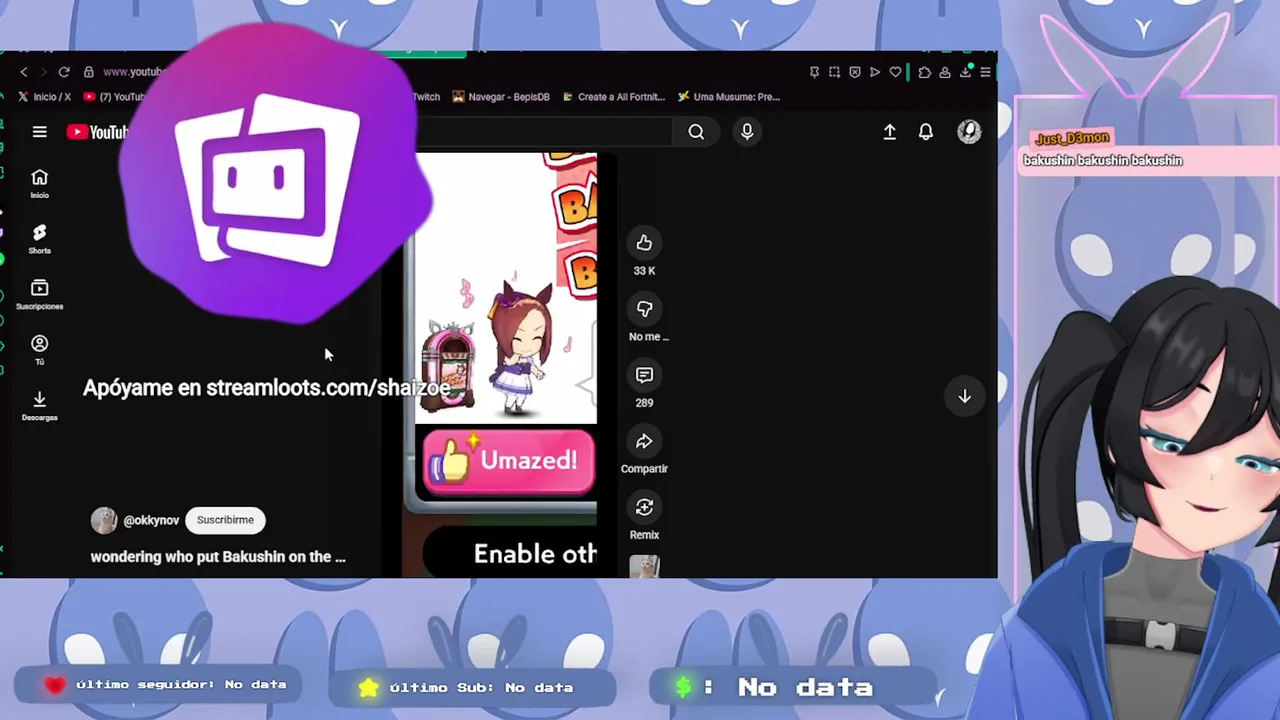Like the short with thumbs up
Image resolution: width=1280 pixels, height=720 pixels.
click(x=644, y=243)
